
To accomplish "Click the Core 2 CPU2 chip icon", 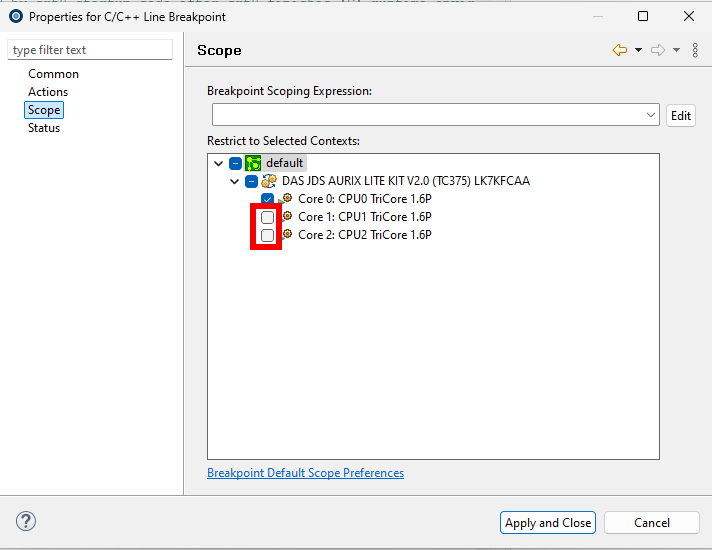I will pyautogui.click(x=287, y=234).
